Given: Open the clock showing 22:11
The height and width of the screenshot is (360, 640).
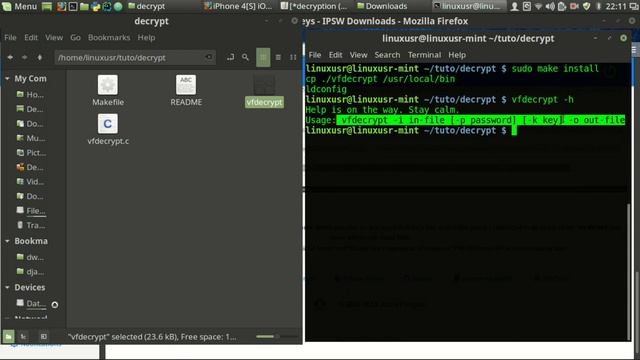Looking at the screenshot, I should point(616,6).
